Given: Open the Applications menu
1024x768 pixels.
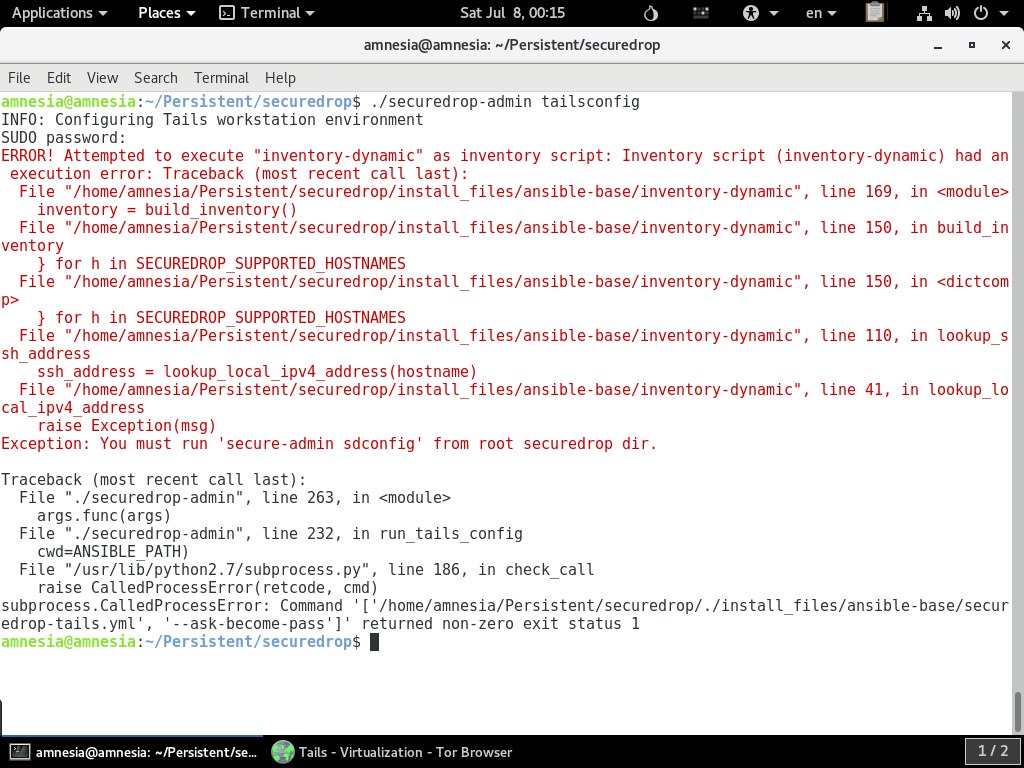Looking at the screenshot, I should (x=59, y=13).
